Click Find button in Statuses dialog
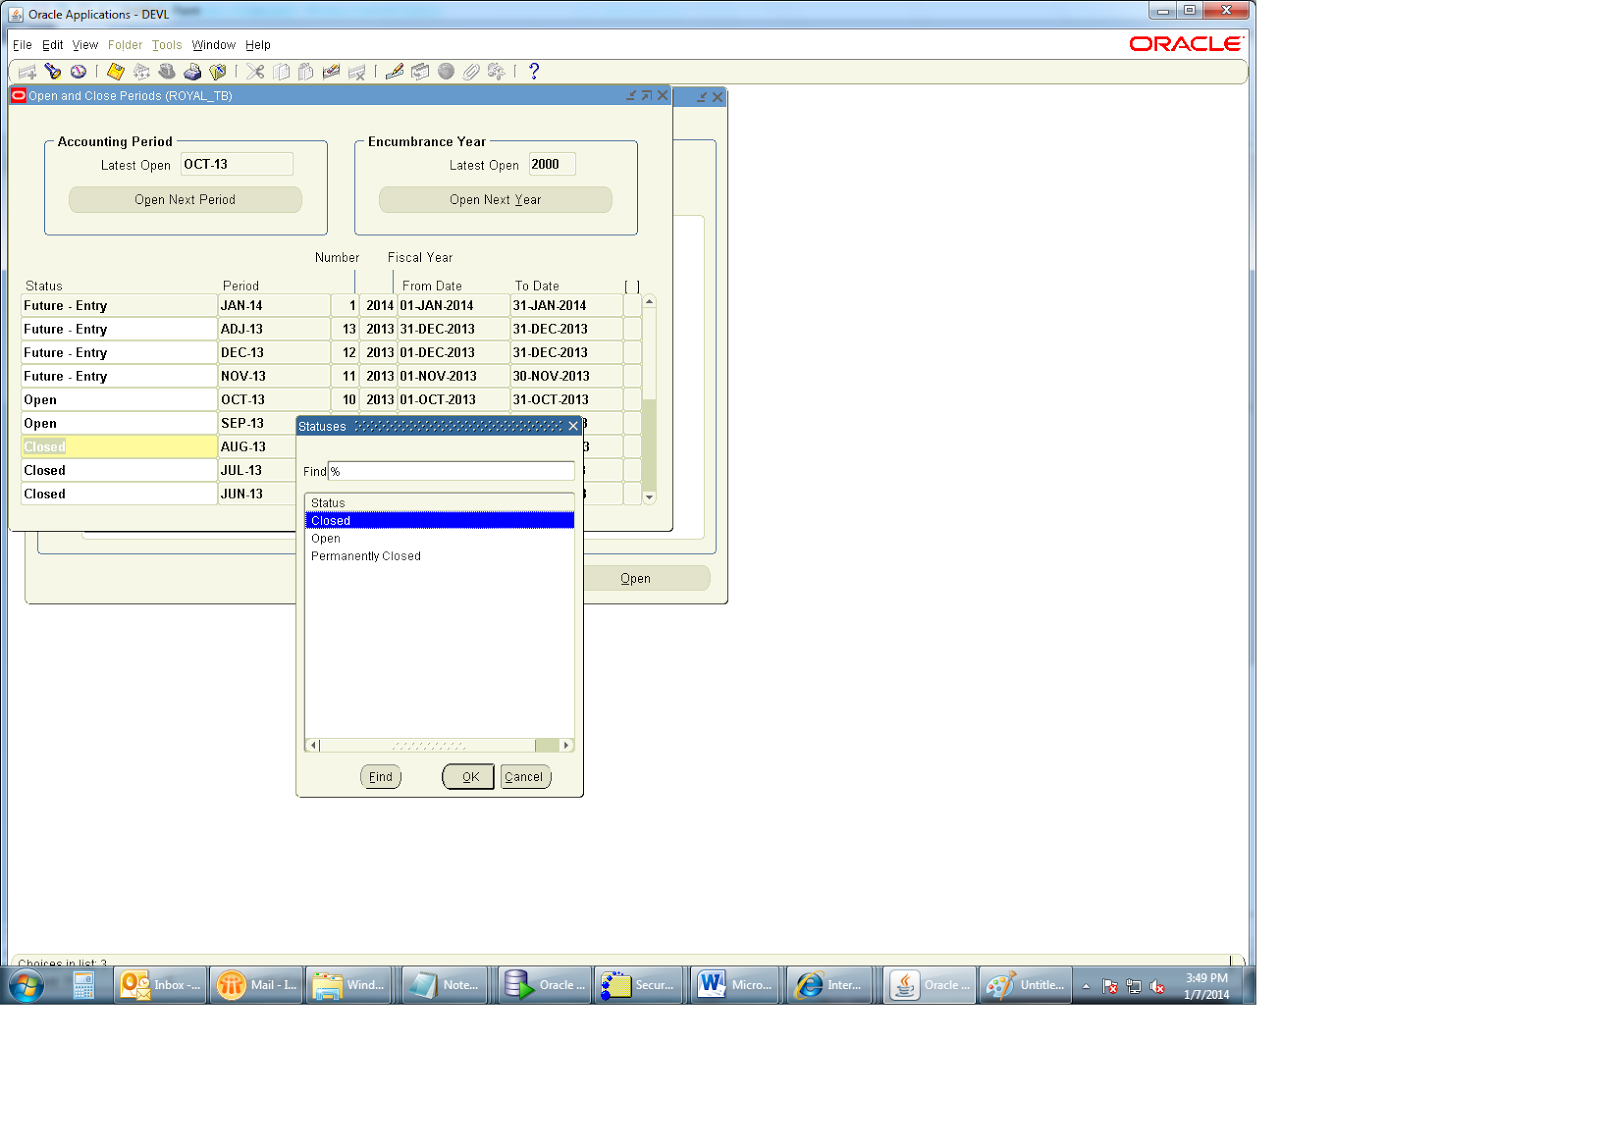Viewport: 1600px width, 1148px height. (381, 777)
